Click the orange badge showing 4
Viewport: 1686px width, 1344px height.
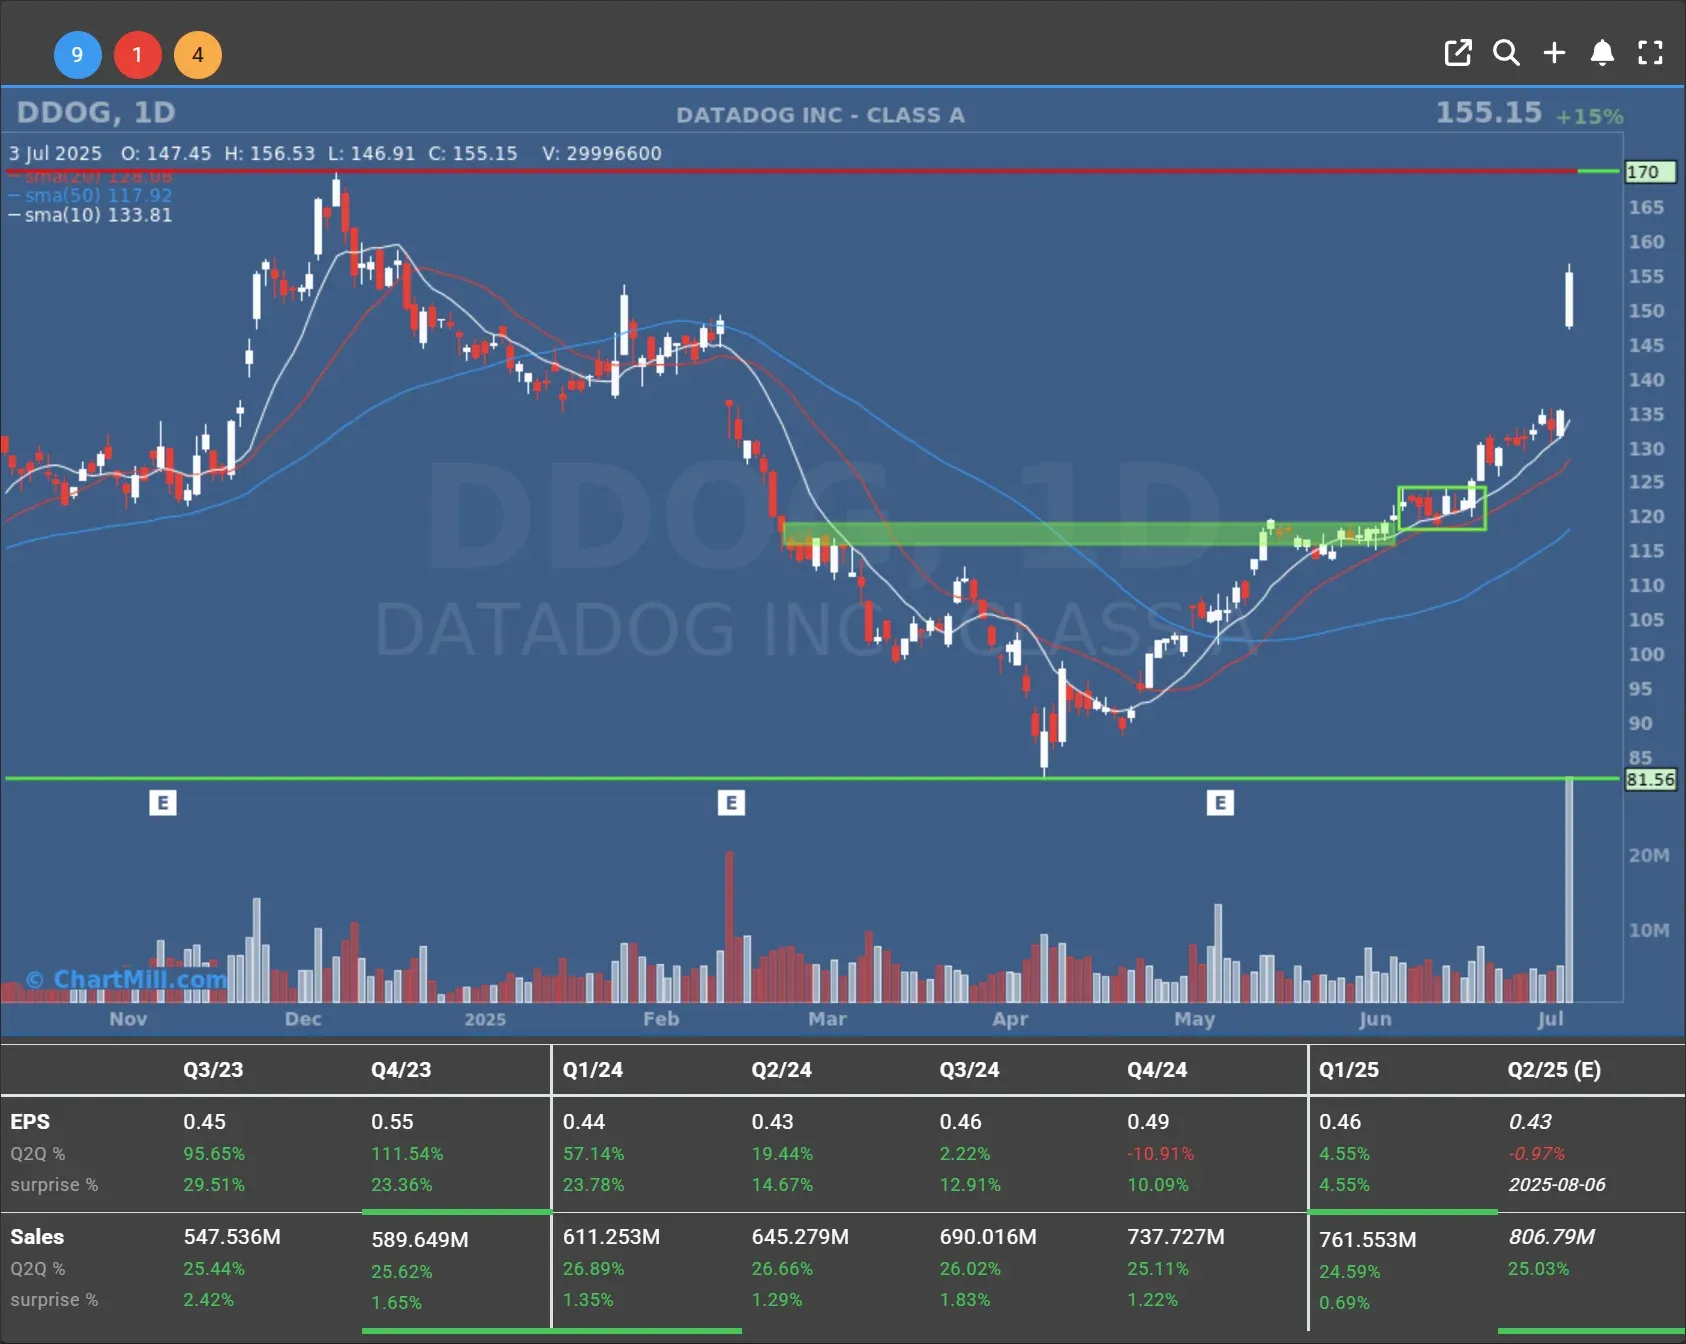[x=198, y=55]
